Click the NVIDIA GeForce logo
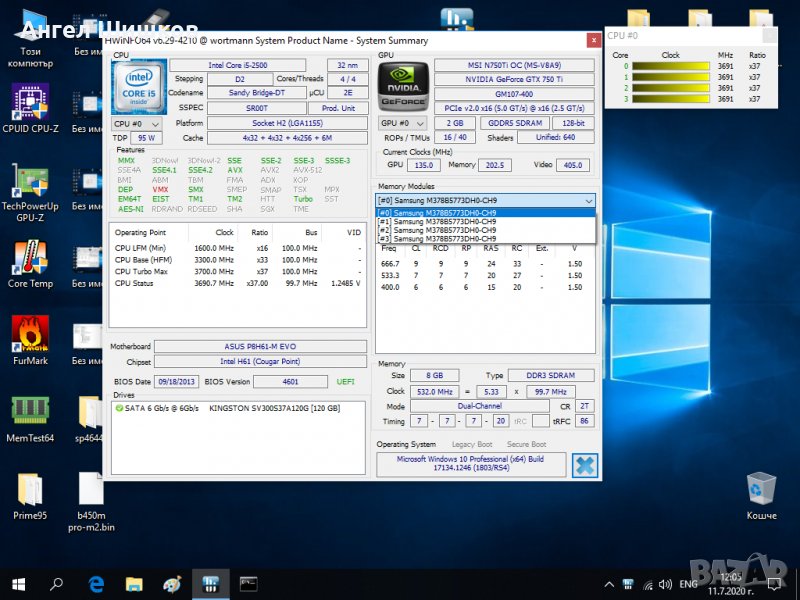The width and height of the screenshot is (800, 600). click(403, 86)
